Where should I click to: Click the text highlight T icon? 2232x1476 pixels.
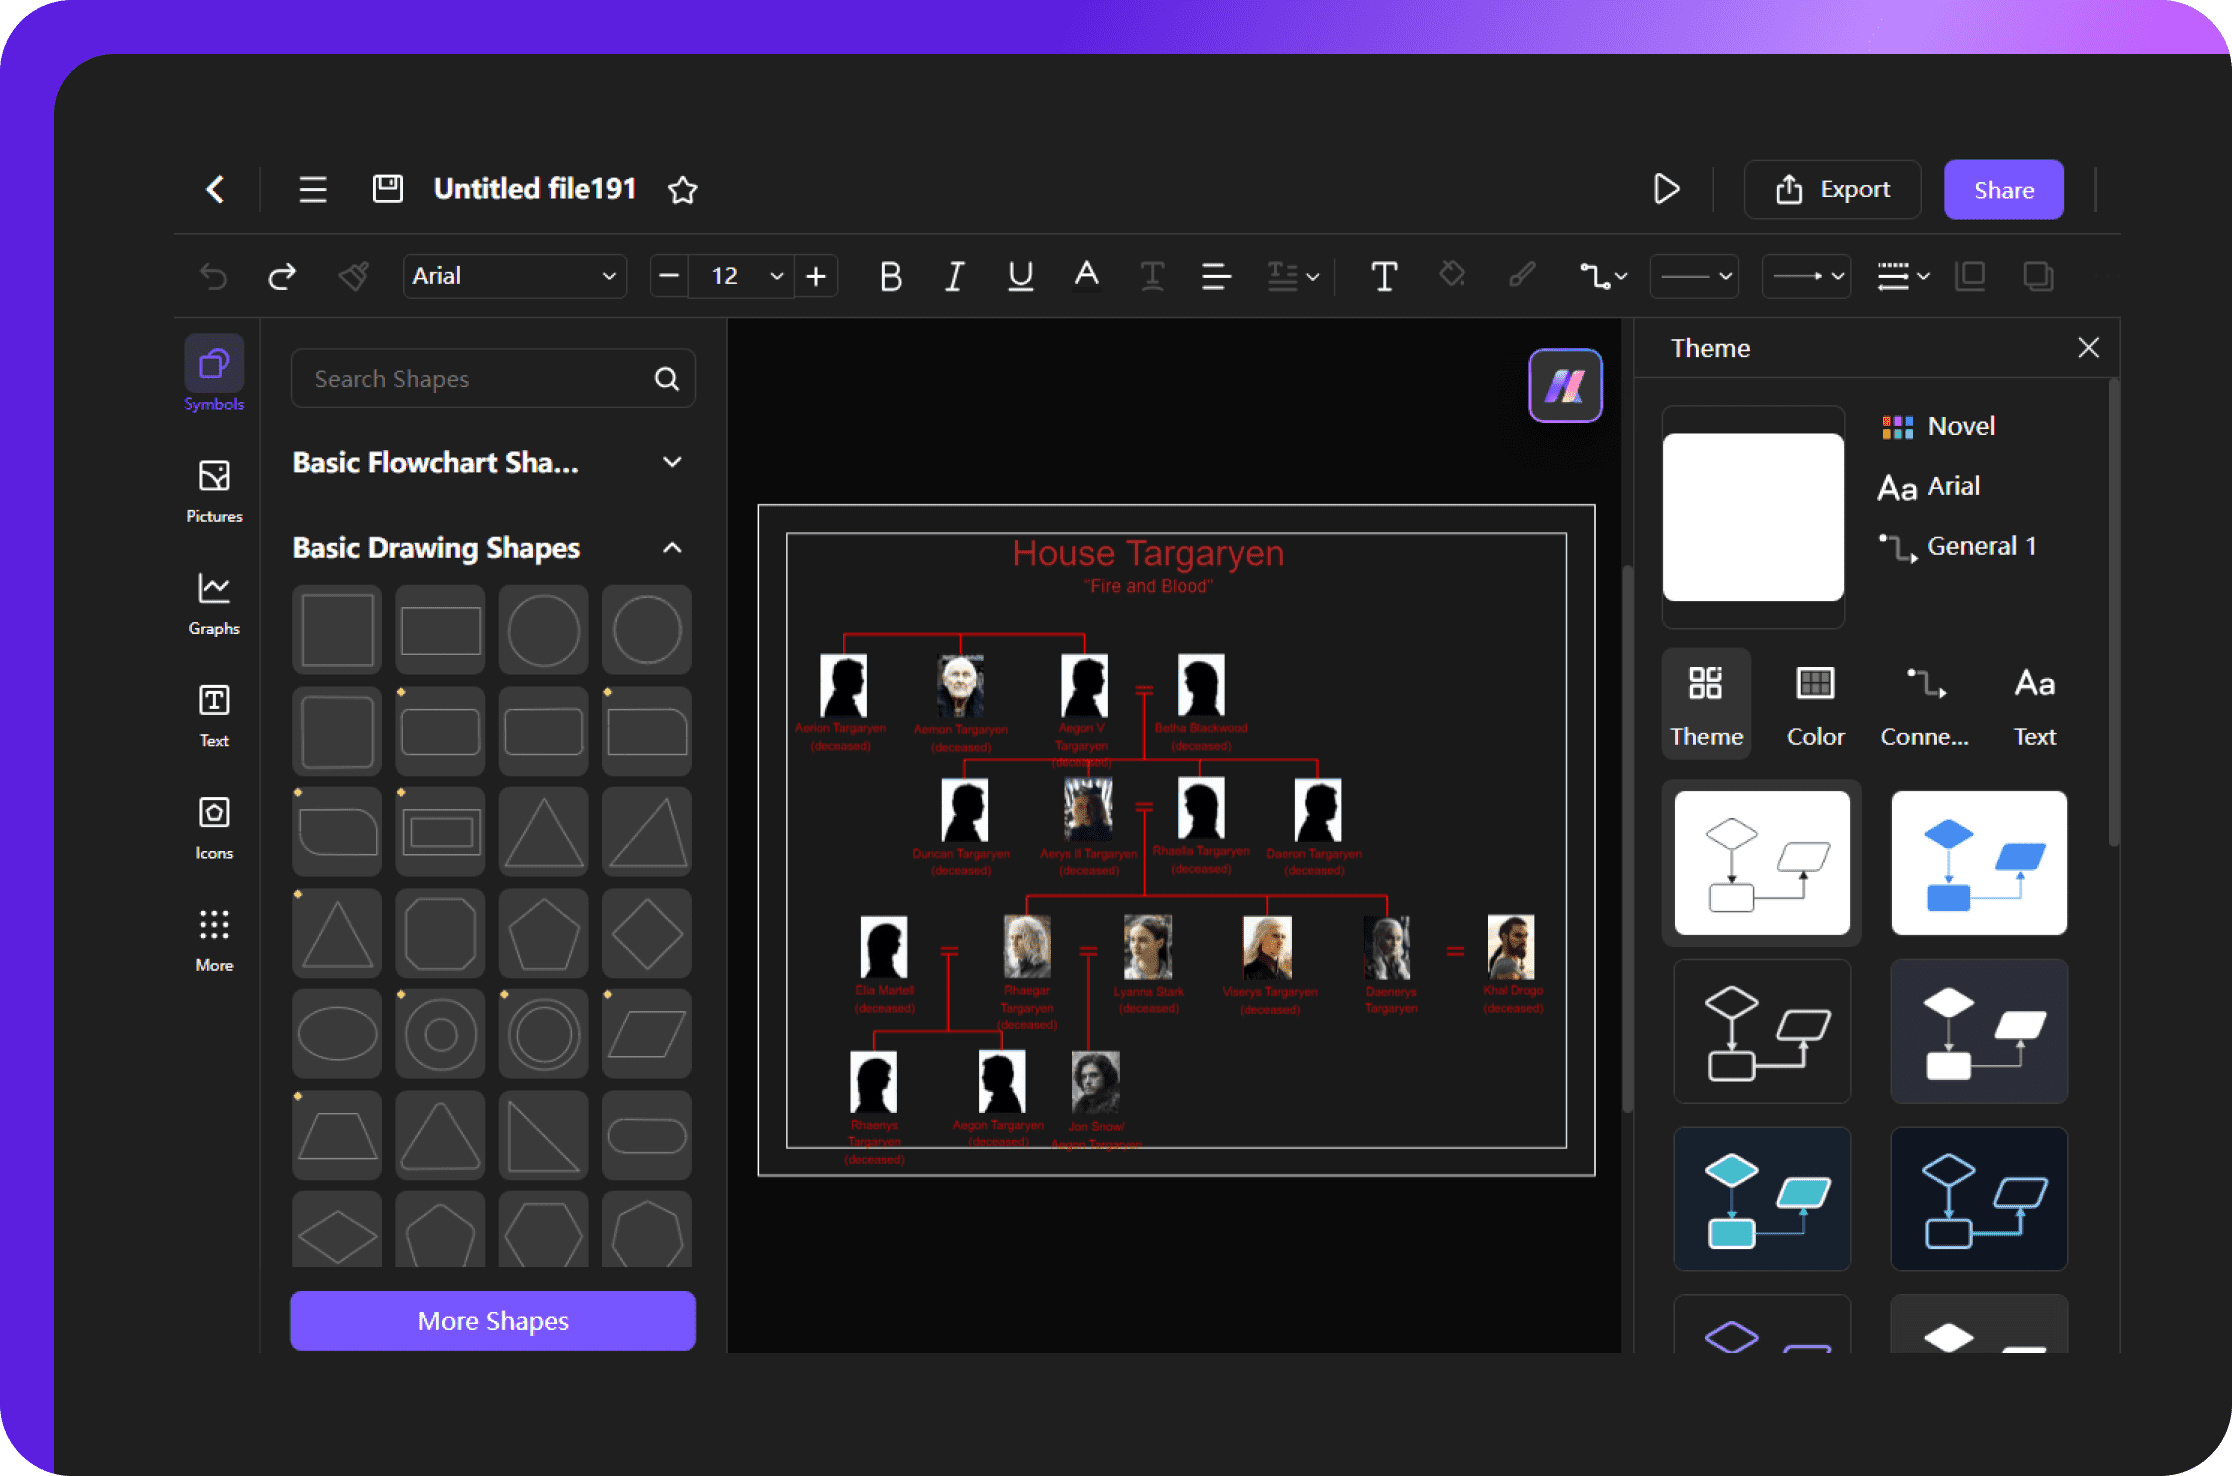click(1152, 275)
